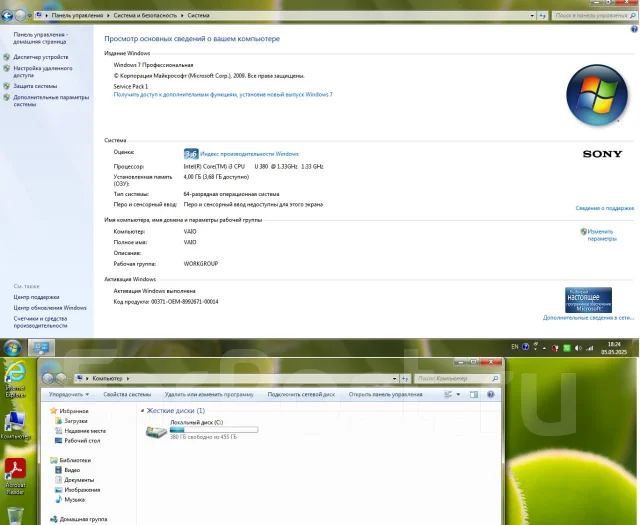Select 'Избранное' in the navigation pane

coord(74,411)
